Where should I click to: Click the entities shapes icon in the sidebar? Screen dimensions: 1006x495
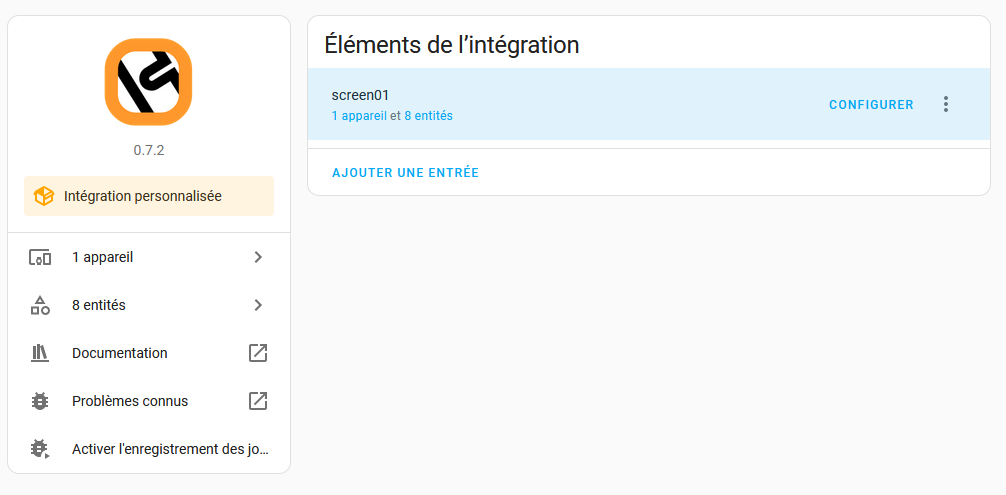(40, 305)
